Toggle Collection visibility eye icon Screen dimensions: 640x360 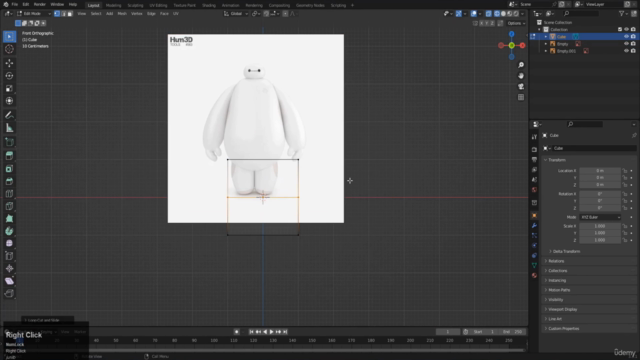click(x=626, y=29)
